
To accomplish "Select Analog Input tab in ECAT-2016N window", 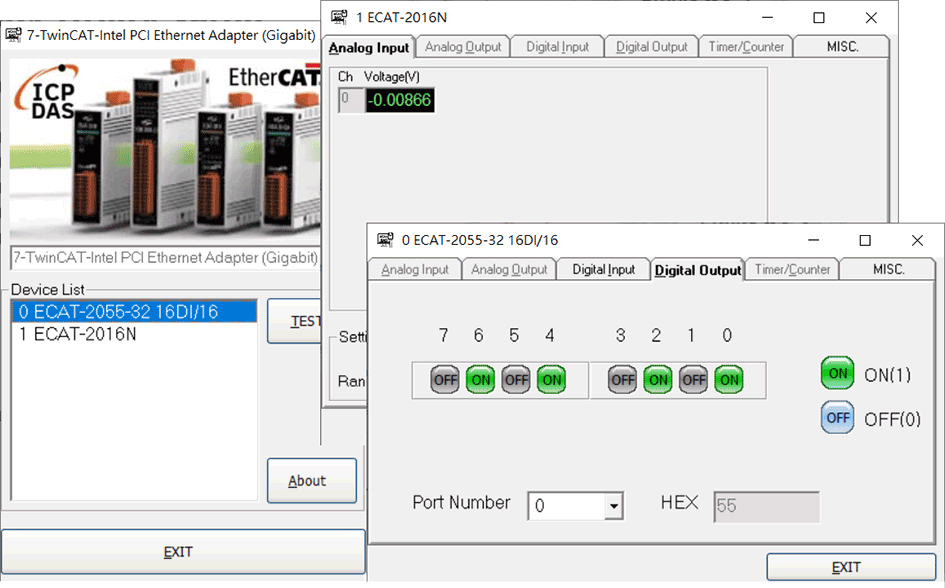I will click(369, 47).
